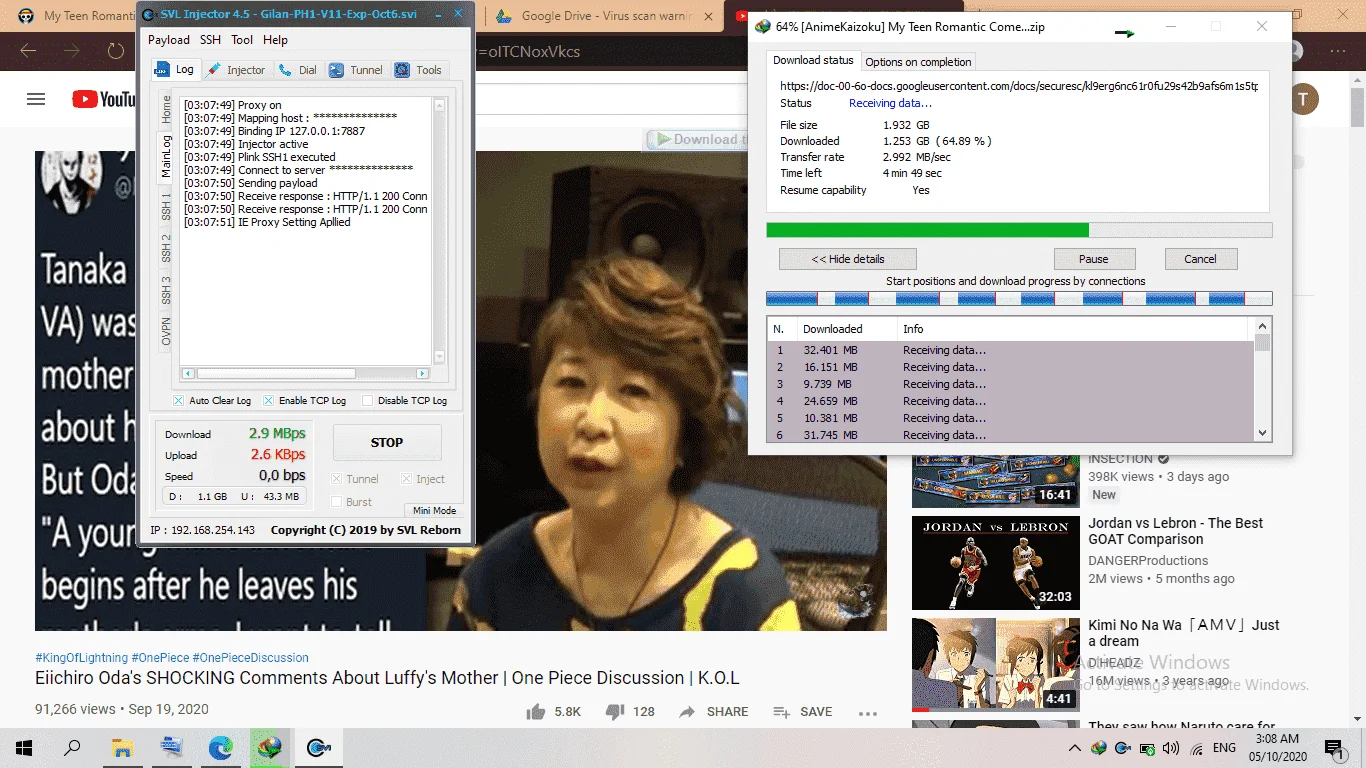Open Internet Download Manager taskbar icon
The width and height of the screenshot is (1366, 768).
(269, 748)
